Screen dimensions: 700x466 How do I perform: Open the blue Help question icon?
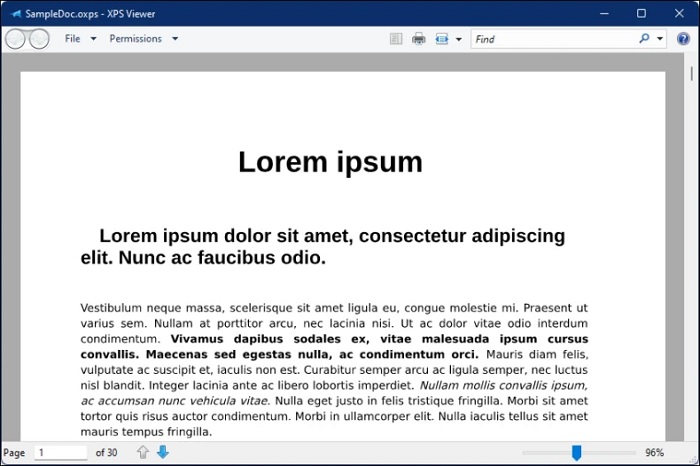tap(683, 39)
